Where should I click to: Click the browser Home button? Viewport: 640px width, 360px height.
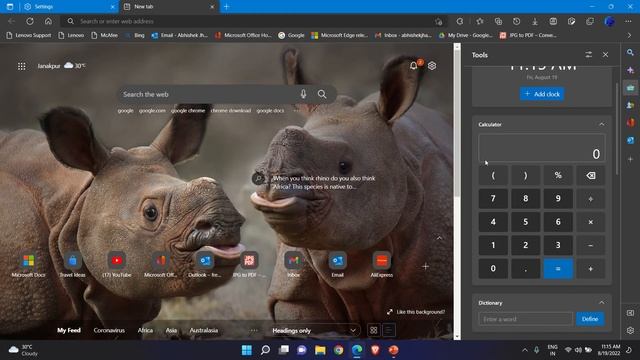48,21
